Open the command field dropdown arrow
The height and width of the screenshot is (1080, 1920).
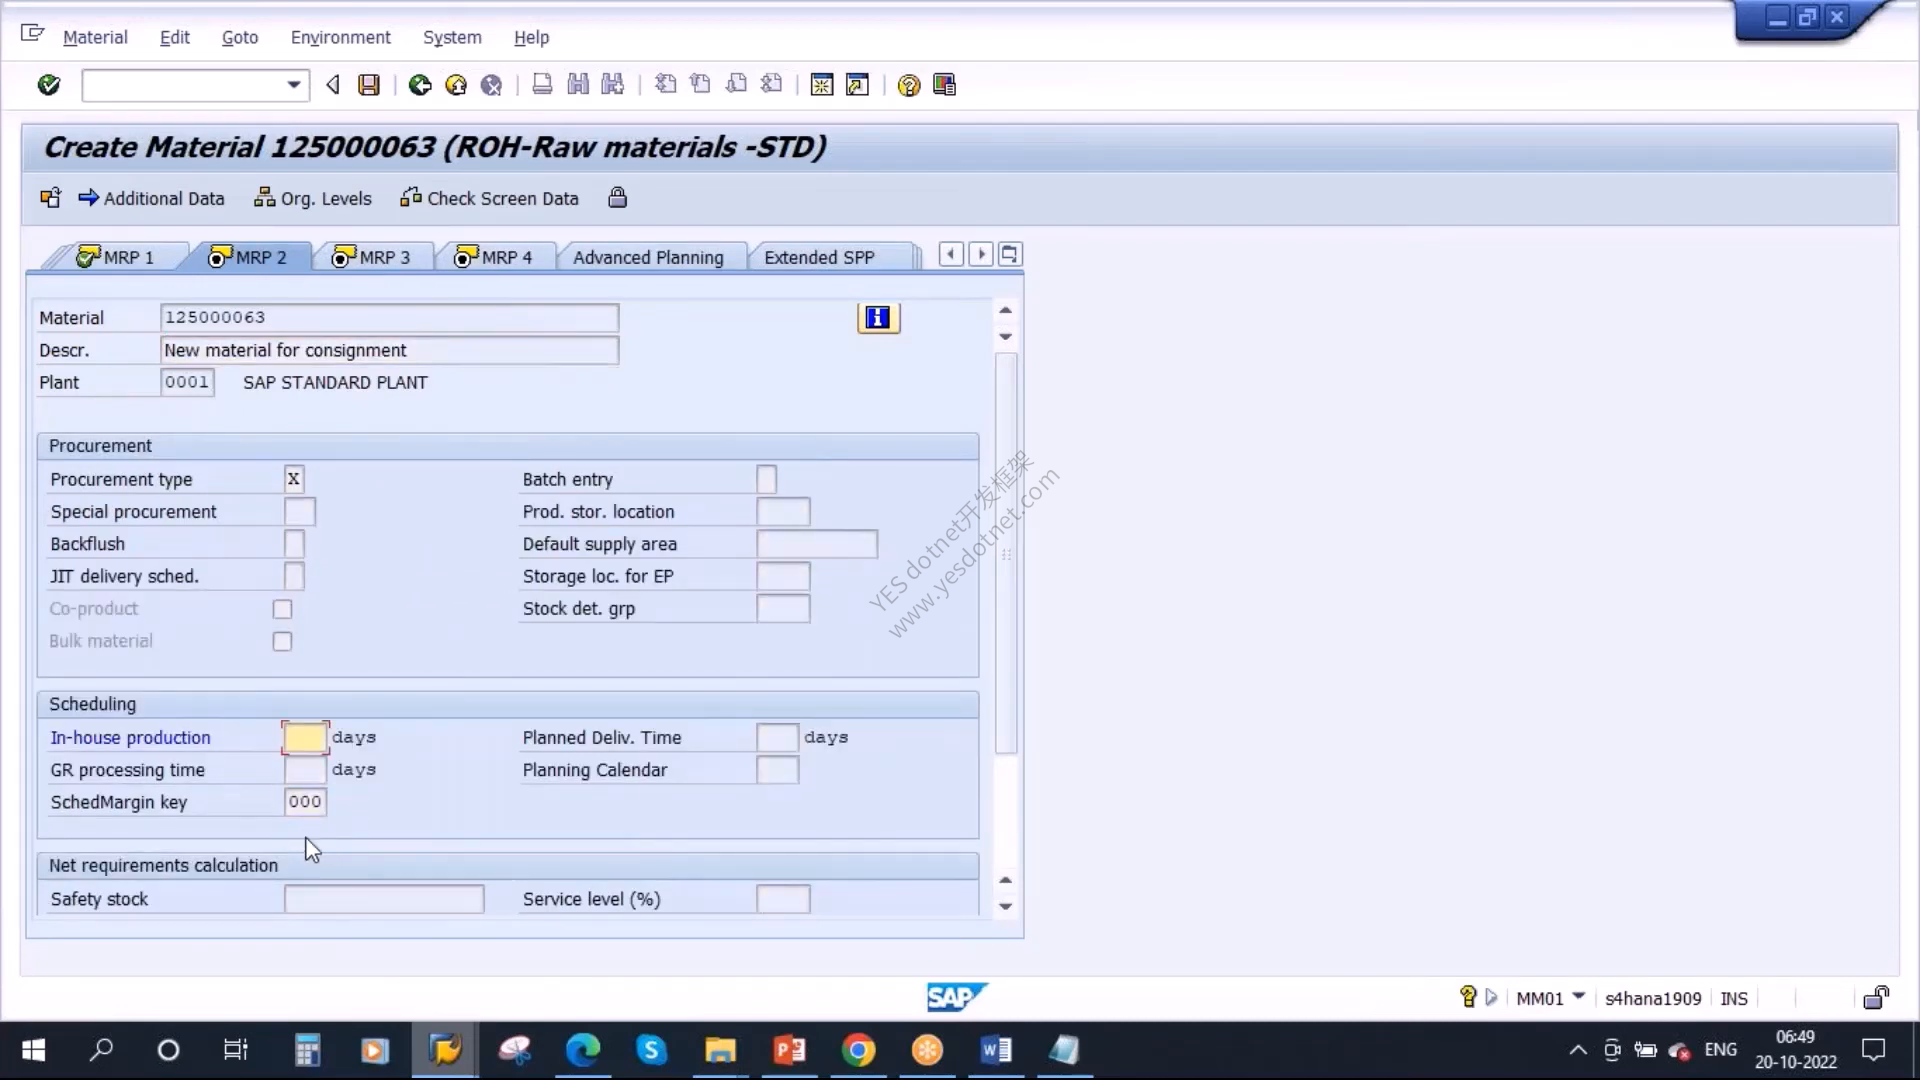(293, 85)
